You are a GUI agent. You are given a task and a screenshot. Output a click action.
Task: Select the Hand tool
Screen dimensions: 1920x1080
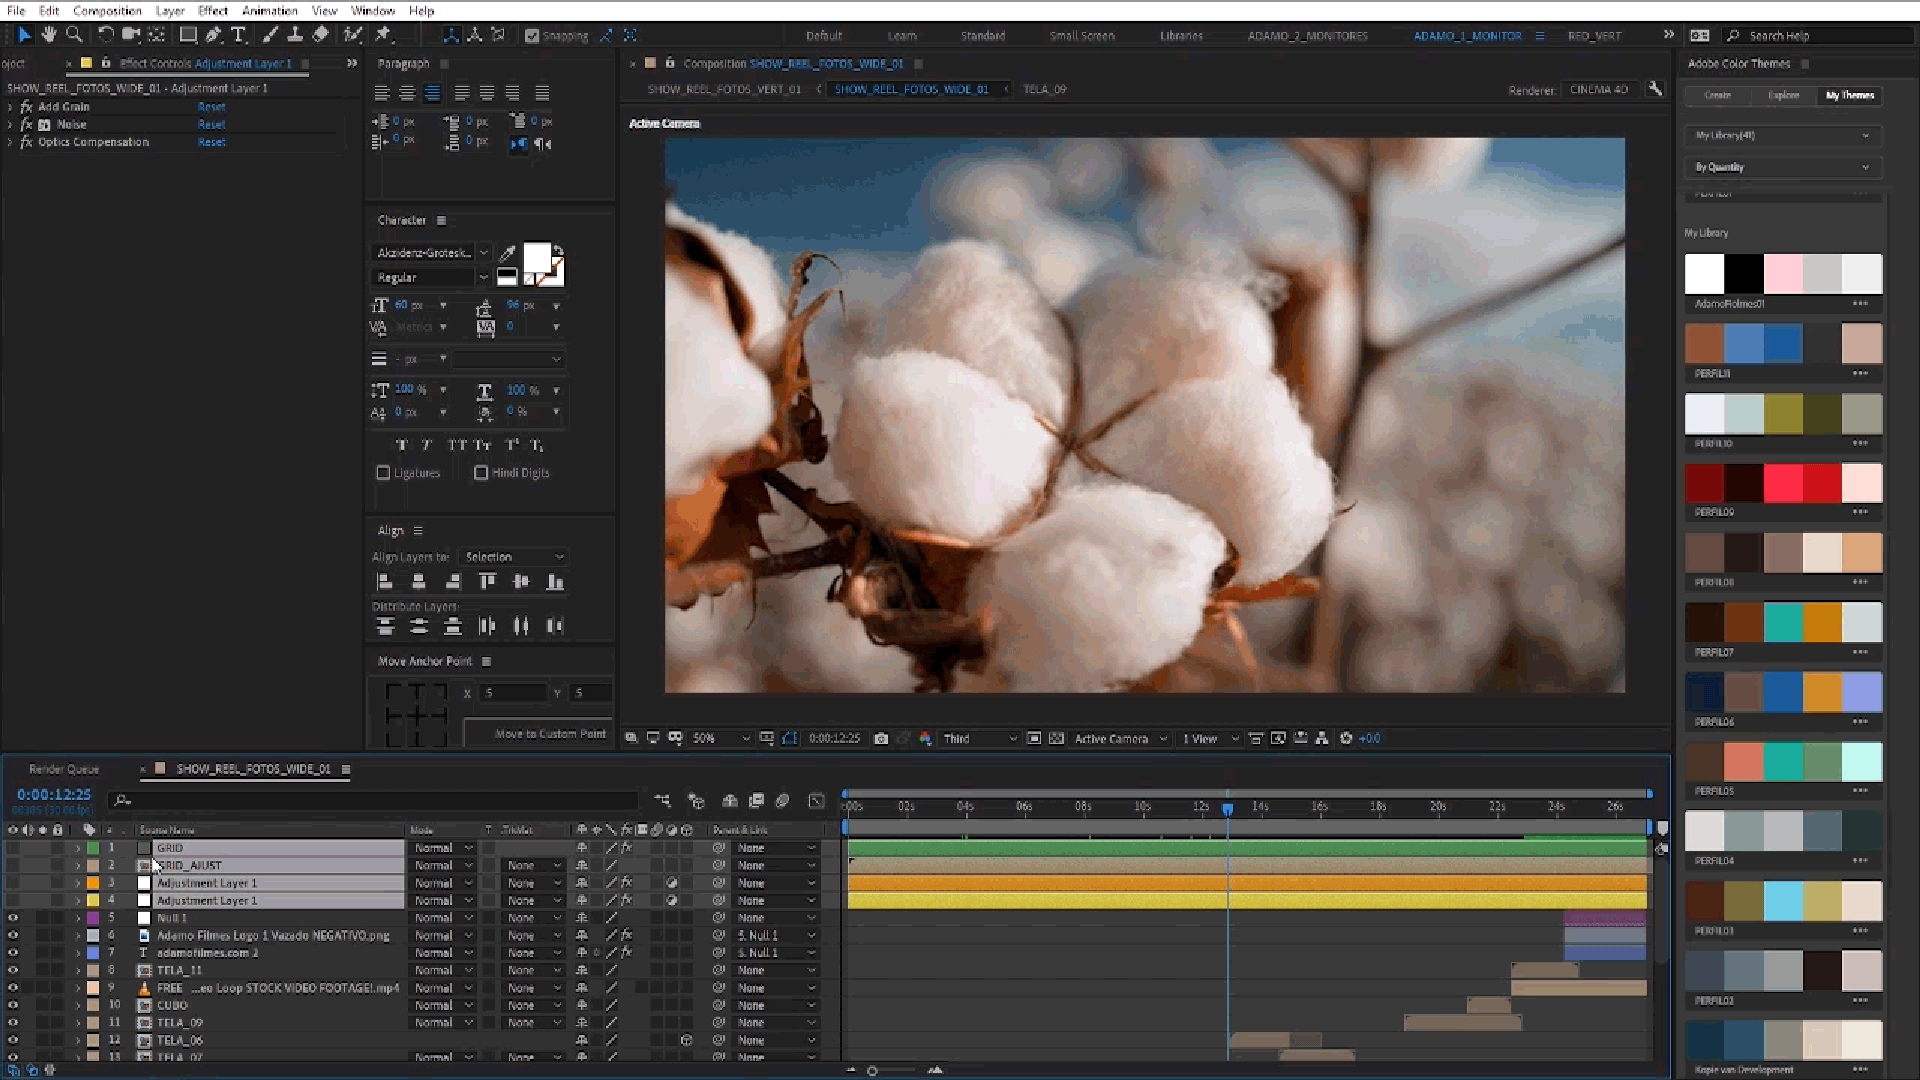click(x=48, y=35)
